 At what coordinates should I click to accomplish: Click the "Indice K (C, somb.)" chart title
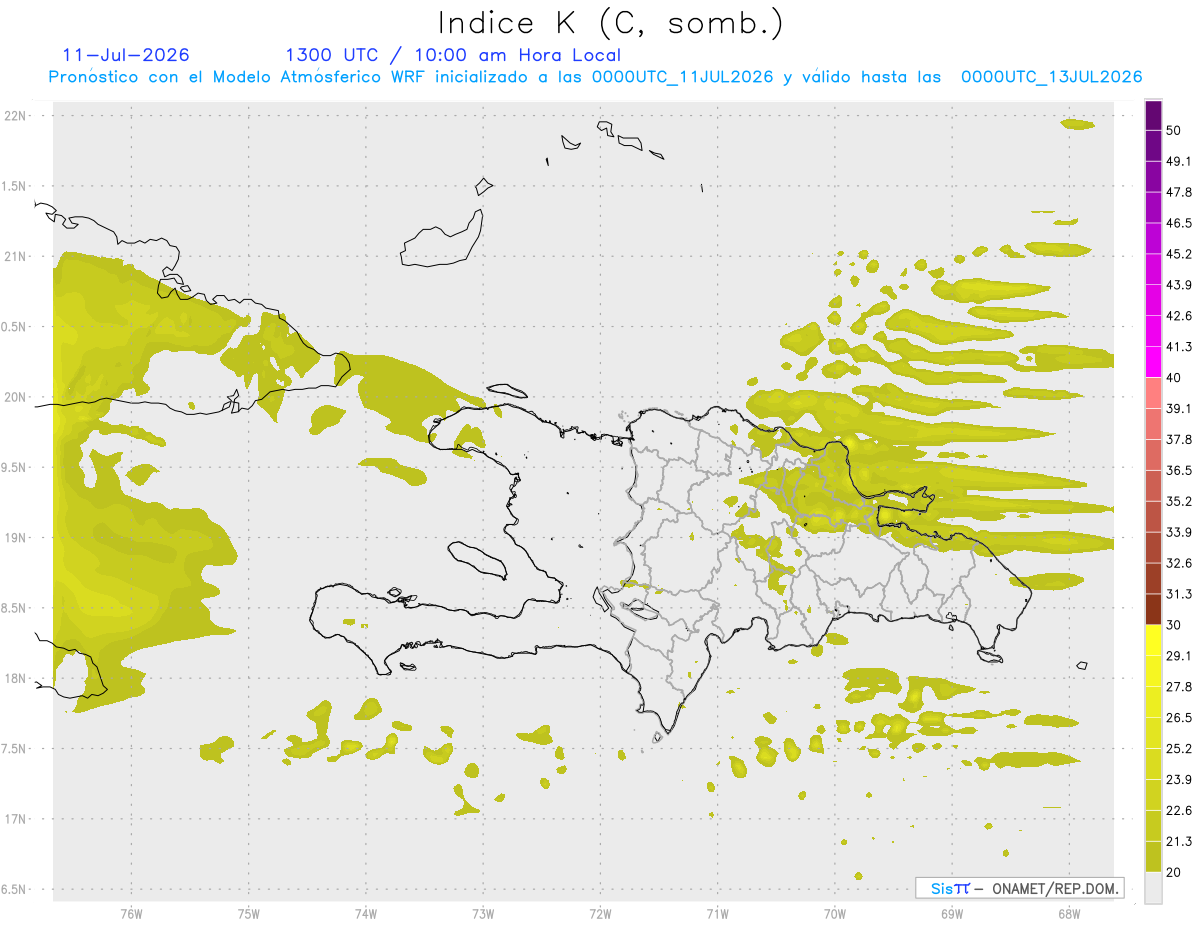[x=610, y=23]
